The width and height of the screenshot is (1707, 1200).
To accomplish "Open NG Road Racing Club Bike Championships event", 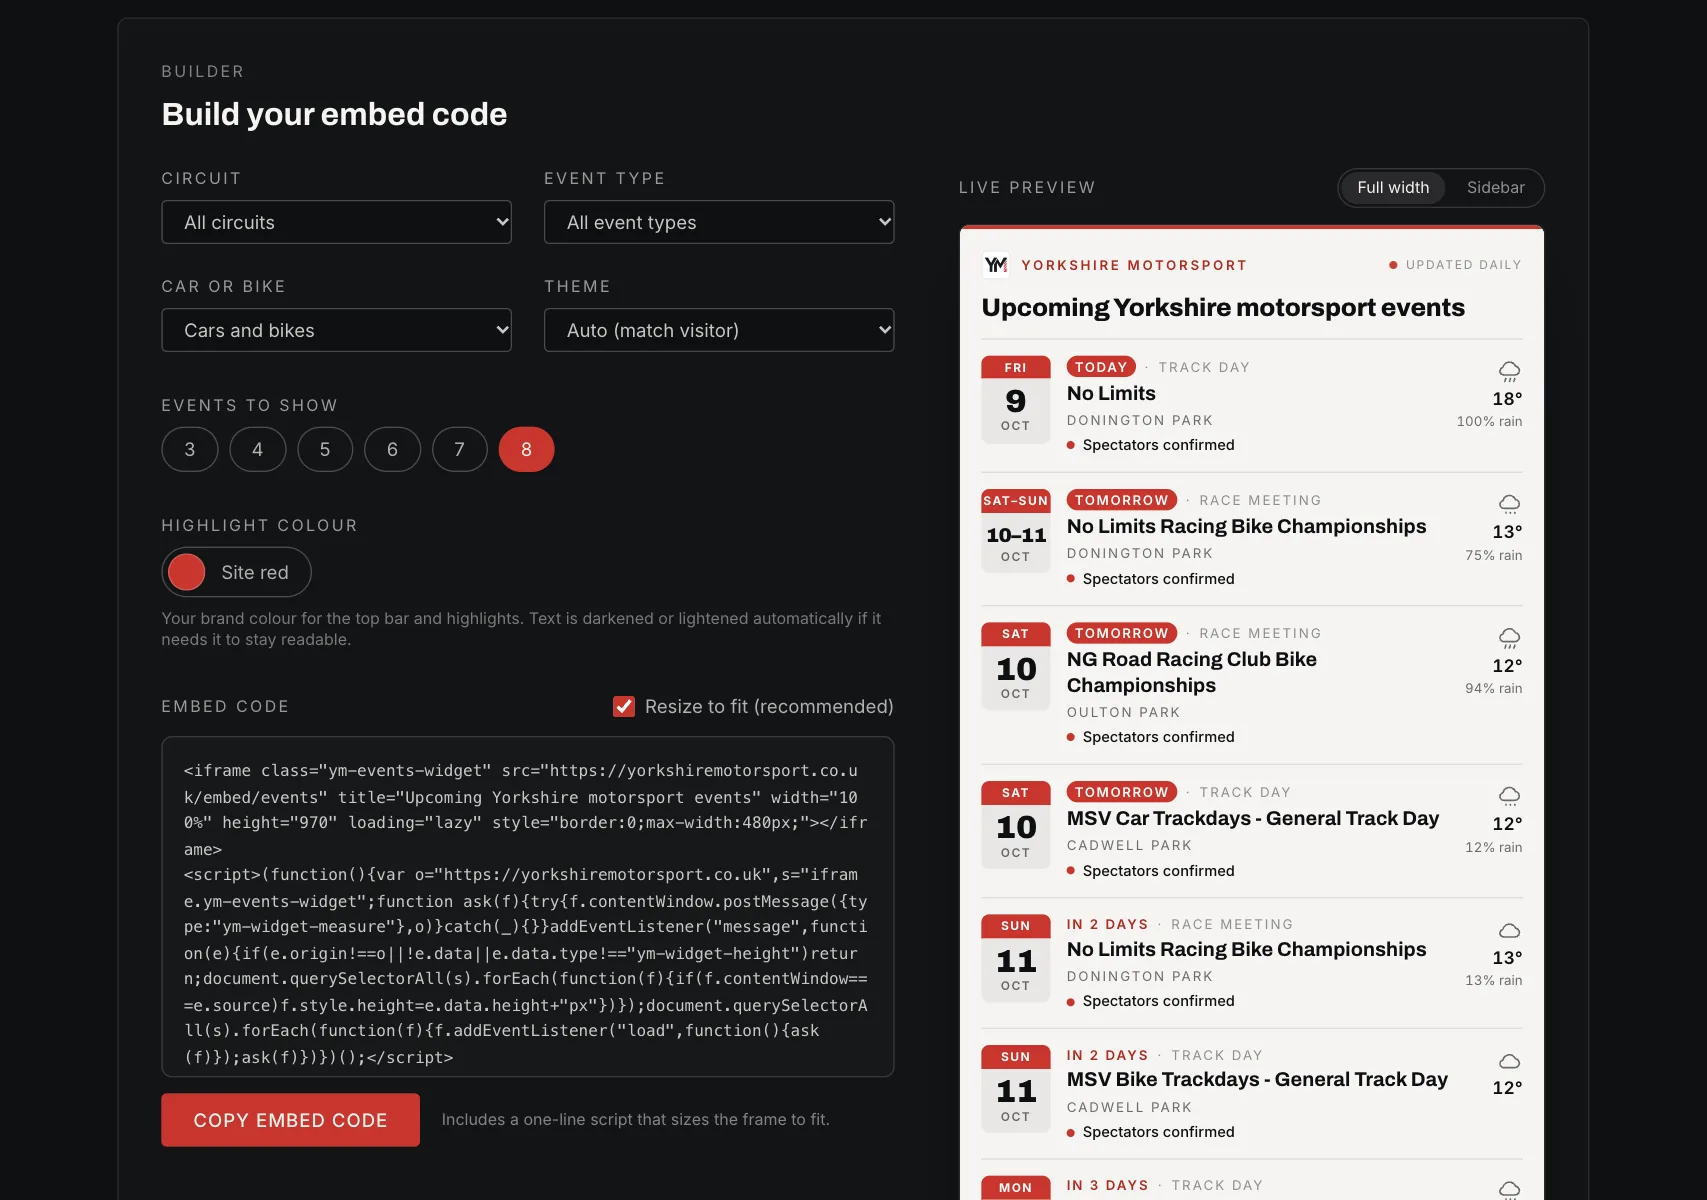I will 1192,672.
